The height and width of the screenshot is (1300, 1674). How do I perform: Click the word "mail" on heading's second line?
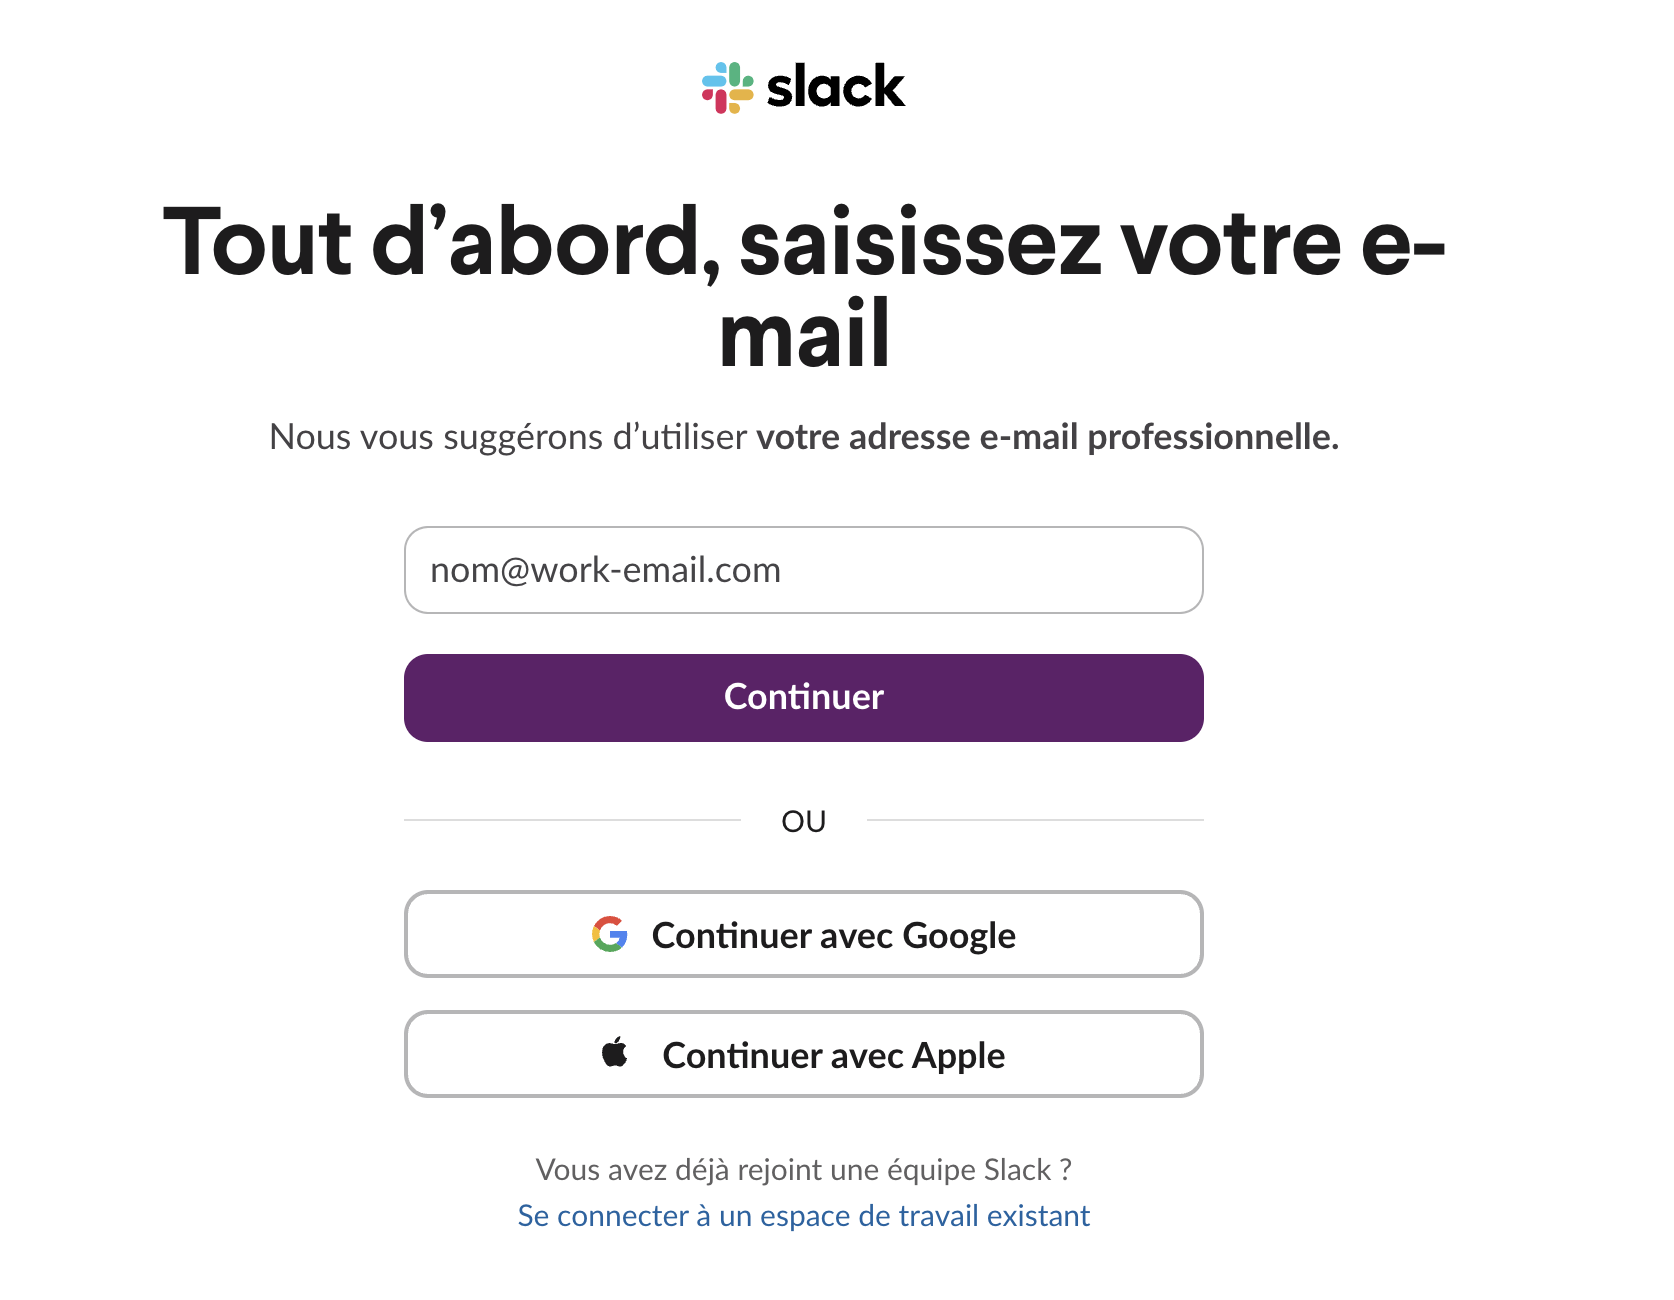[x=804, y=334]
